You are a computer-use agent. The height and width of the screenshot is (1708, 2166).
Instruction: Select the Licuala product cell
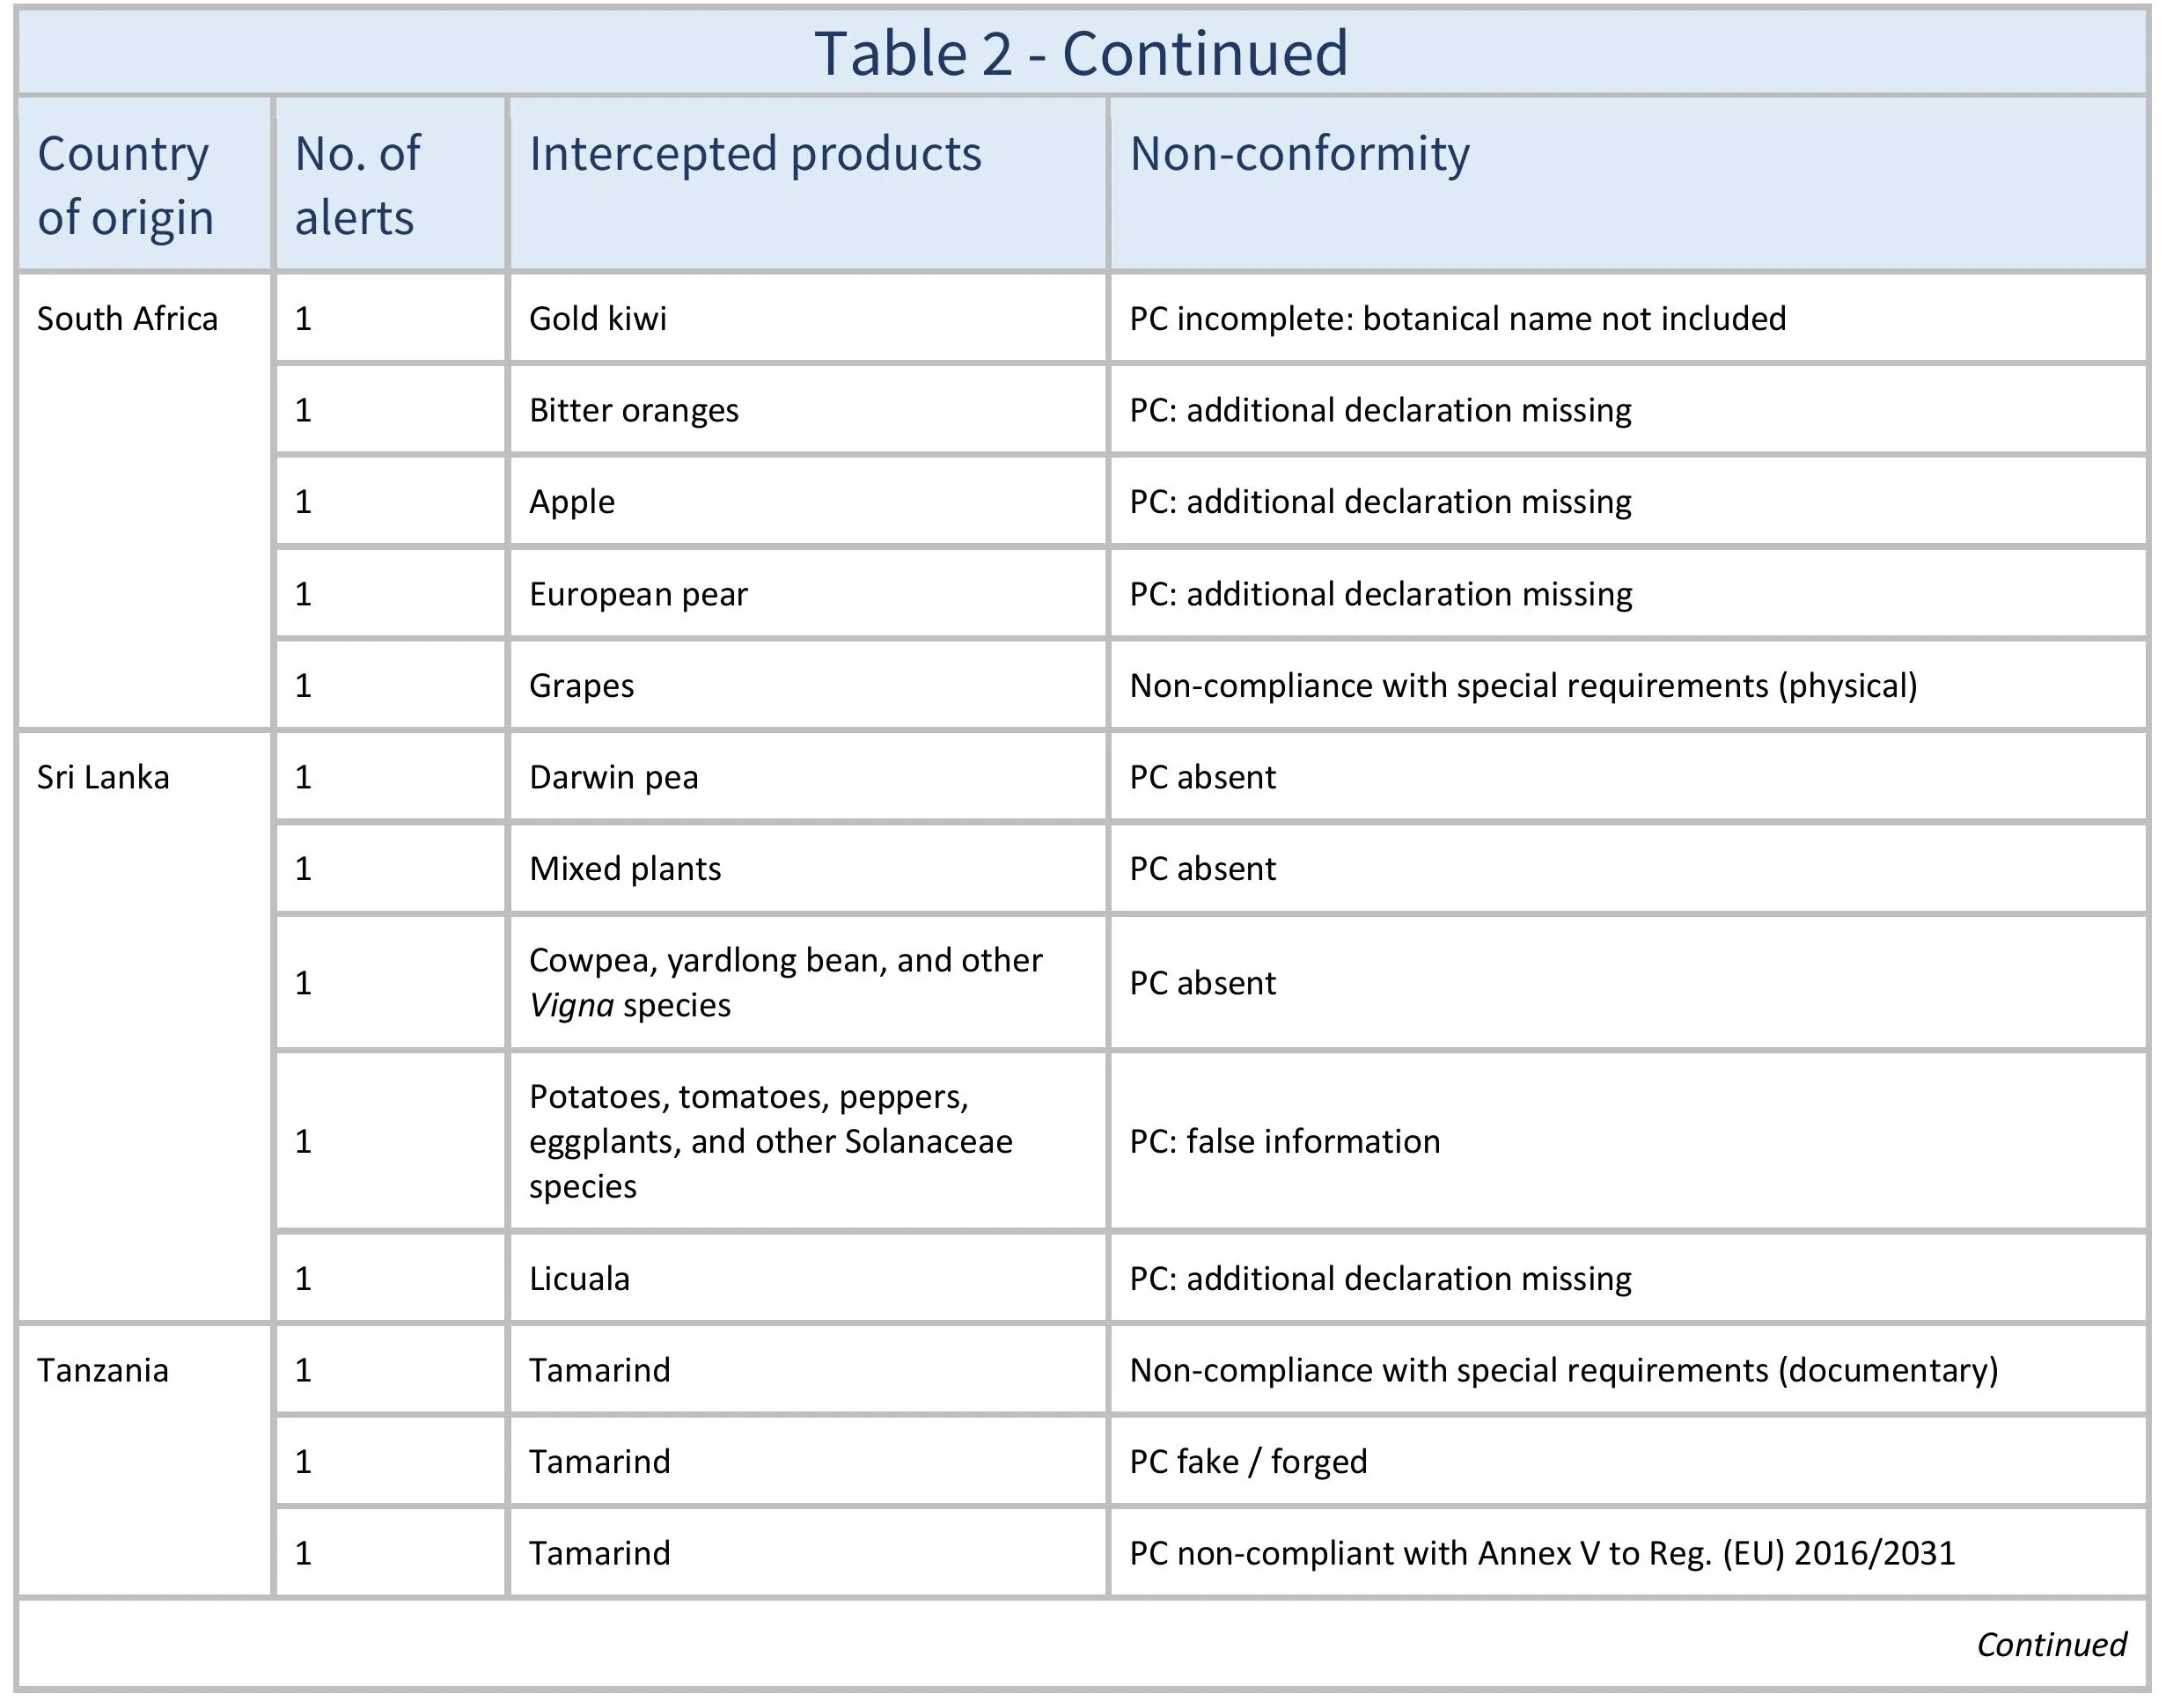click(x=579, y=1279)
